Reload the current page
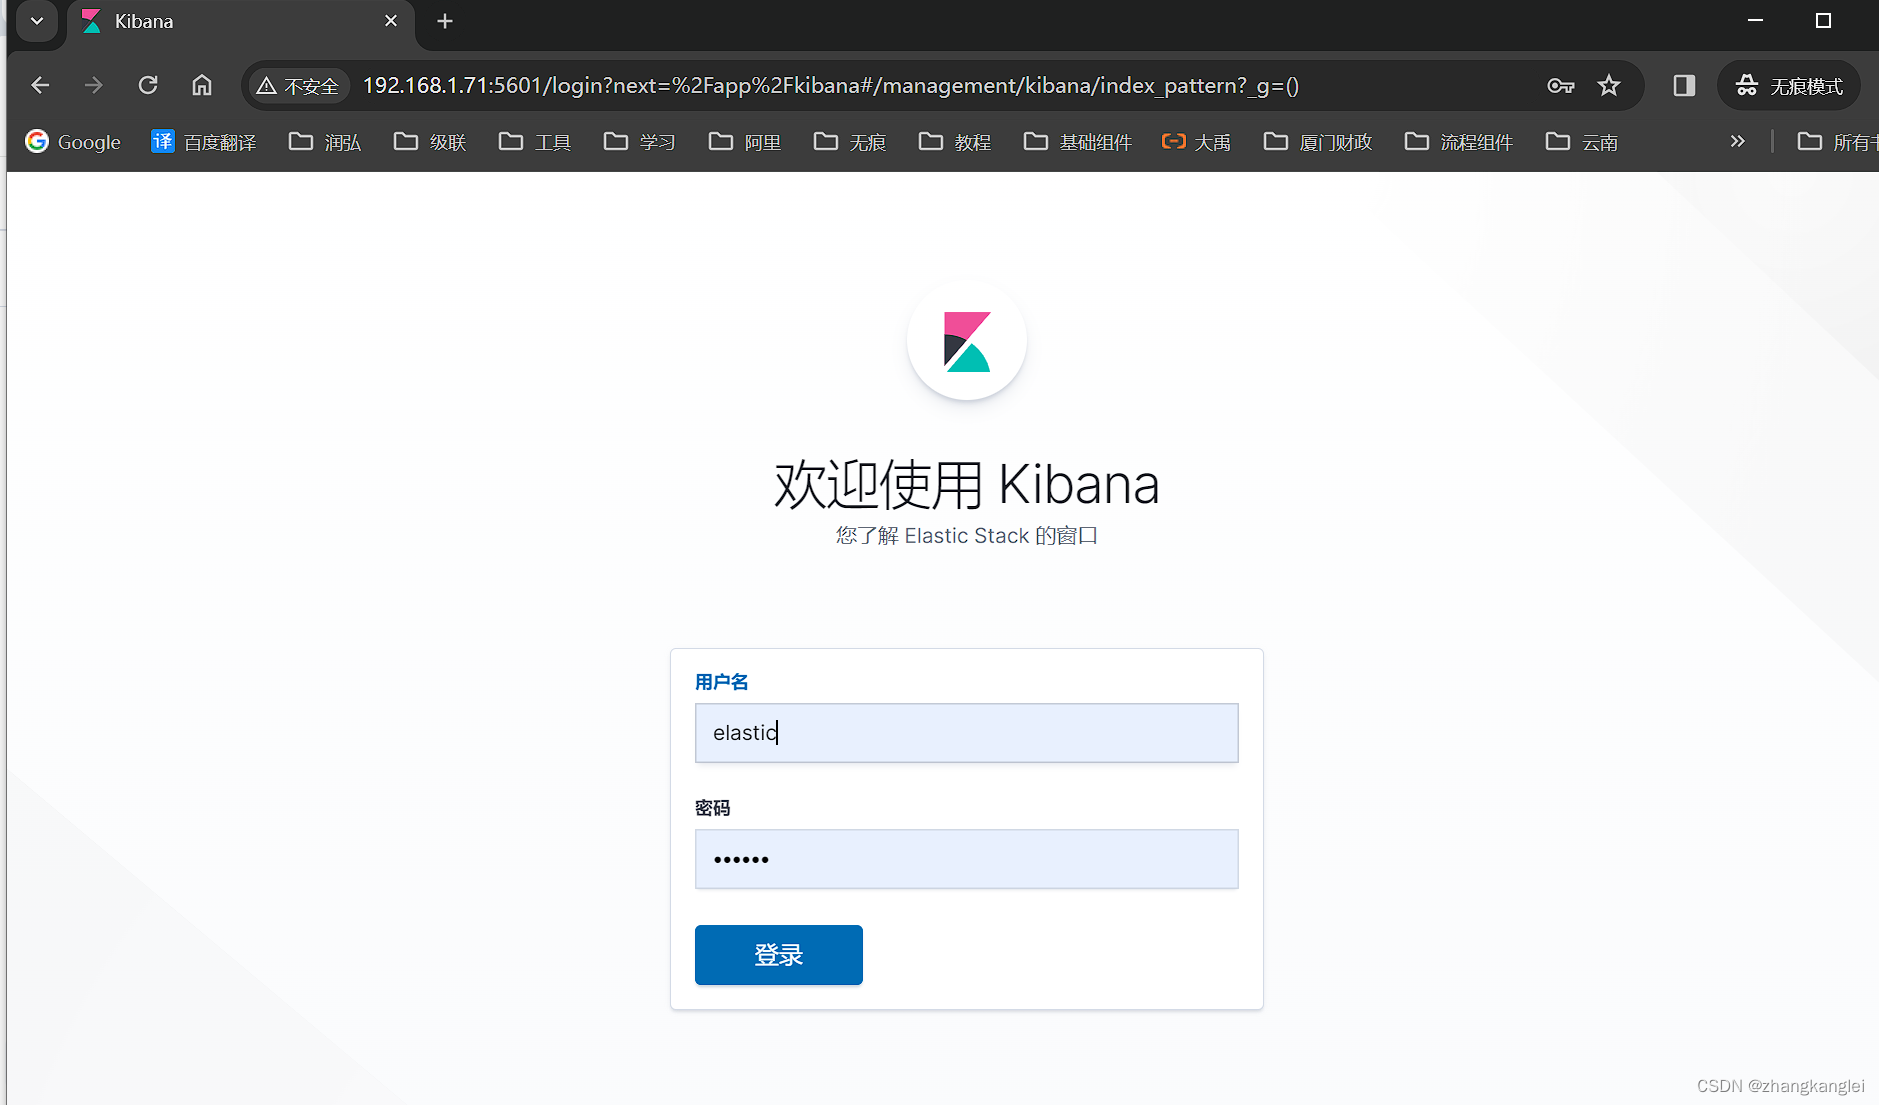1879x1105 pixels. (x=148, y=86)
